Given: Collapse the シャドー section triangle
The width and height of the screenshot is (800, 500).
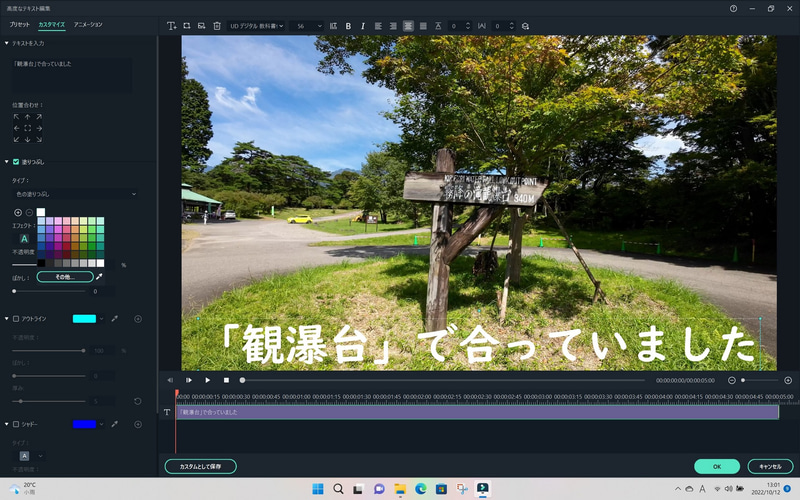Looking at the screenshot, I should pos(7,424).
